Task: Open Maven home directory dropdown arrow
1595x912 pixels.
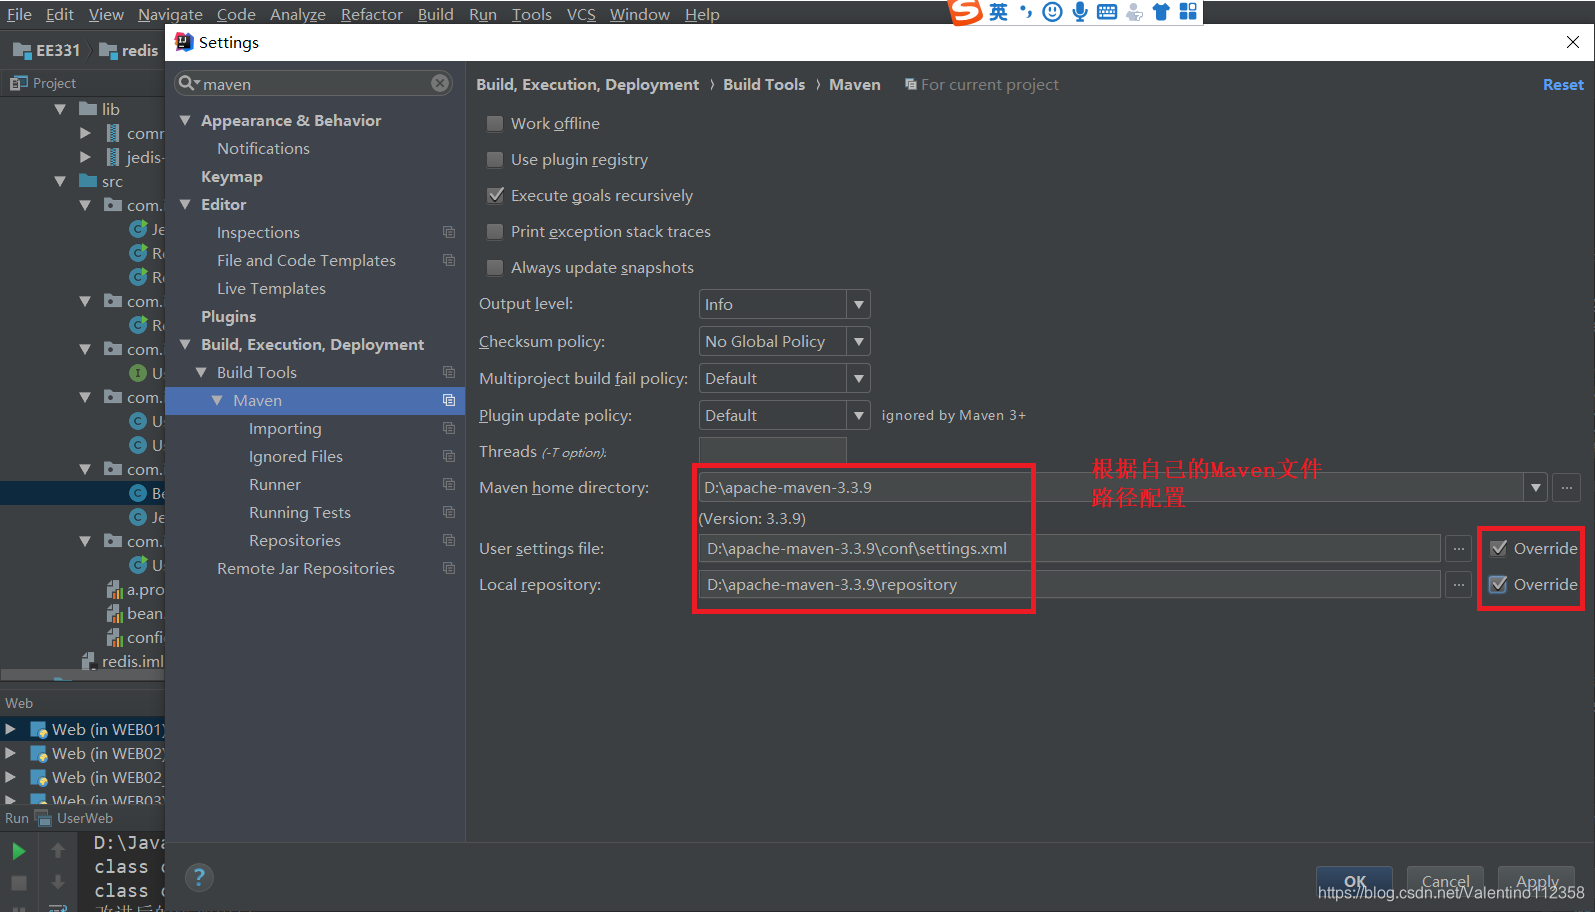Action: (1535, 488)
